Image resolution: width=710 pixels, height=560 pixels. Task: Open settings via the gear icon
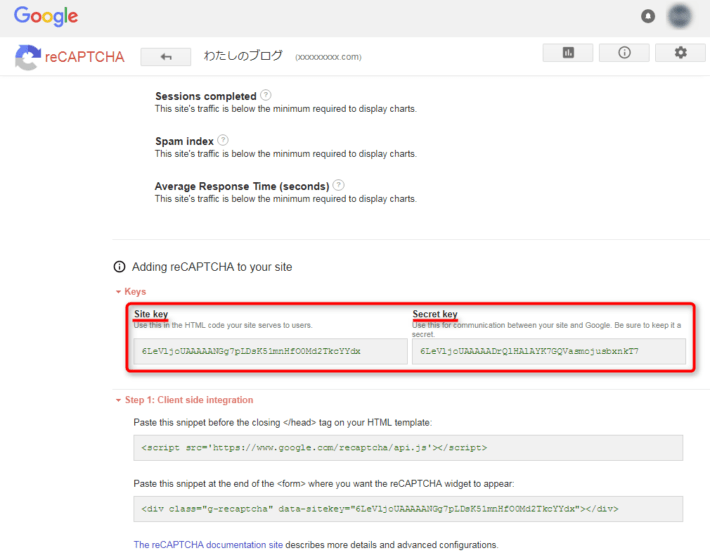coord(681,53)
